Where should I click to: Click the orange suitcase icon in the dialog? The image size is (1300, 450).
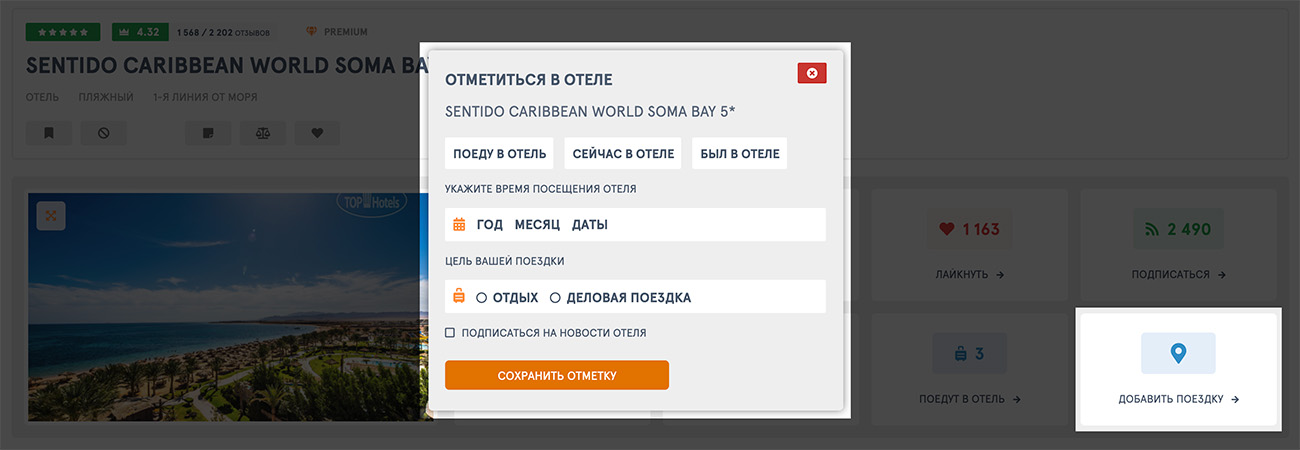[459, 296]
